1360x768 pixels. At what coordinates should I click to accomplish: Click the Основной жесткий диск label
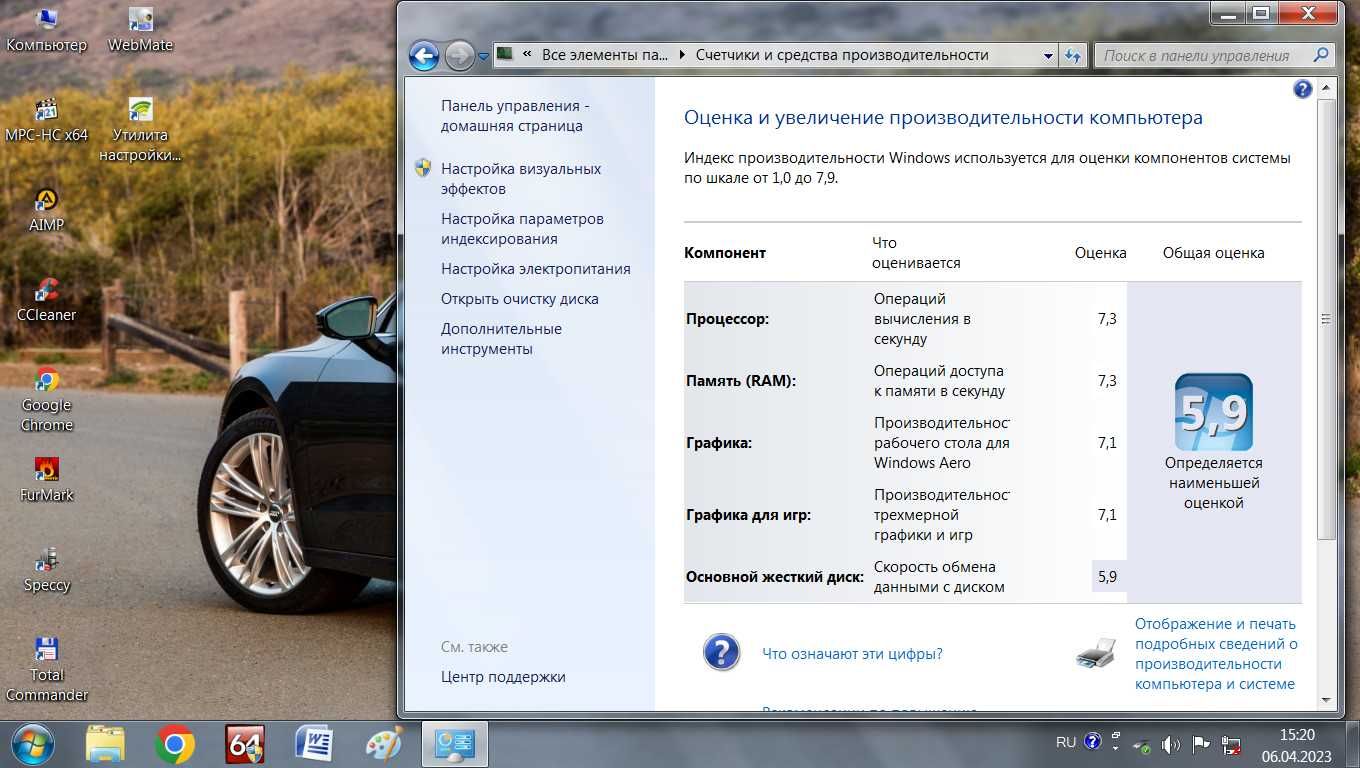(x=775, y=577)
